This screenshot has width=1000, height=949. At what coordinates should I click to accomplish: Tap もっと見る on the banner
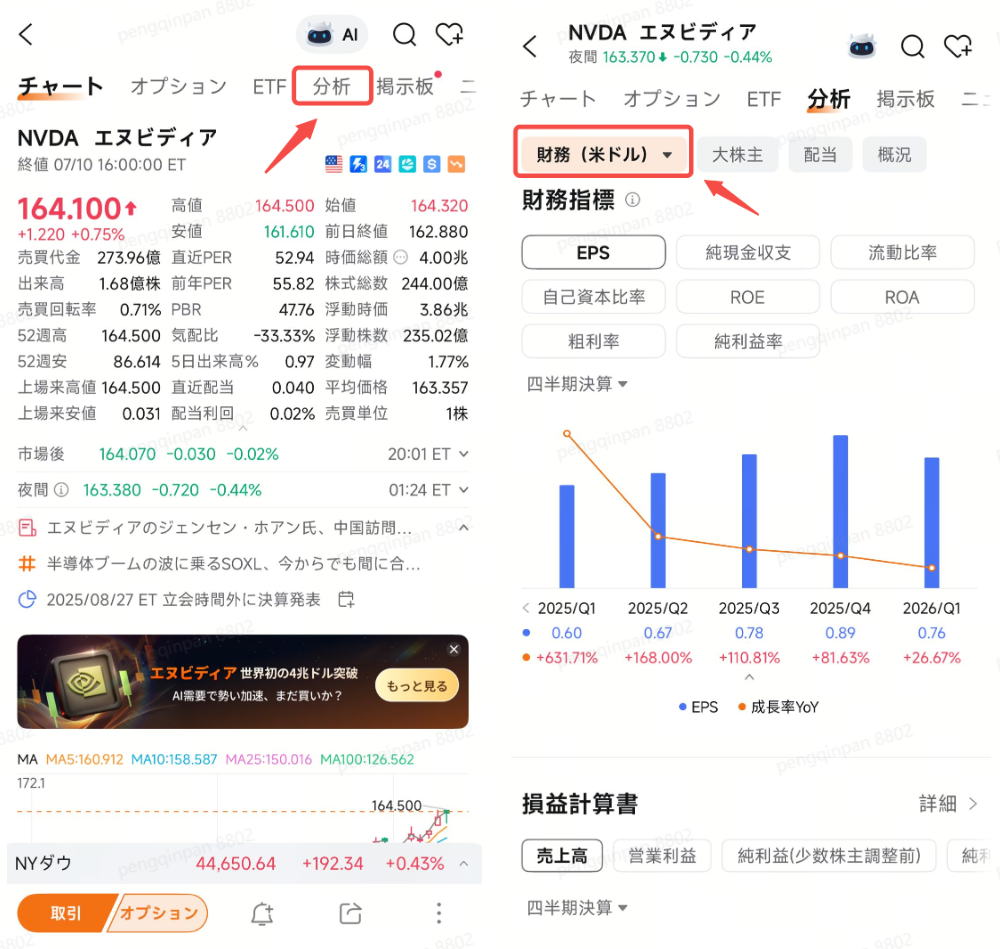[x=417, y=686]
